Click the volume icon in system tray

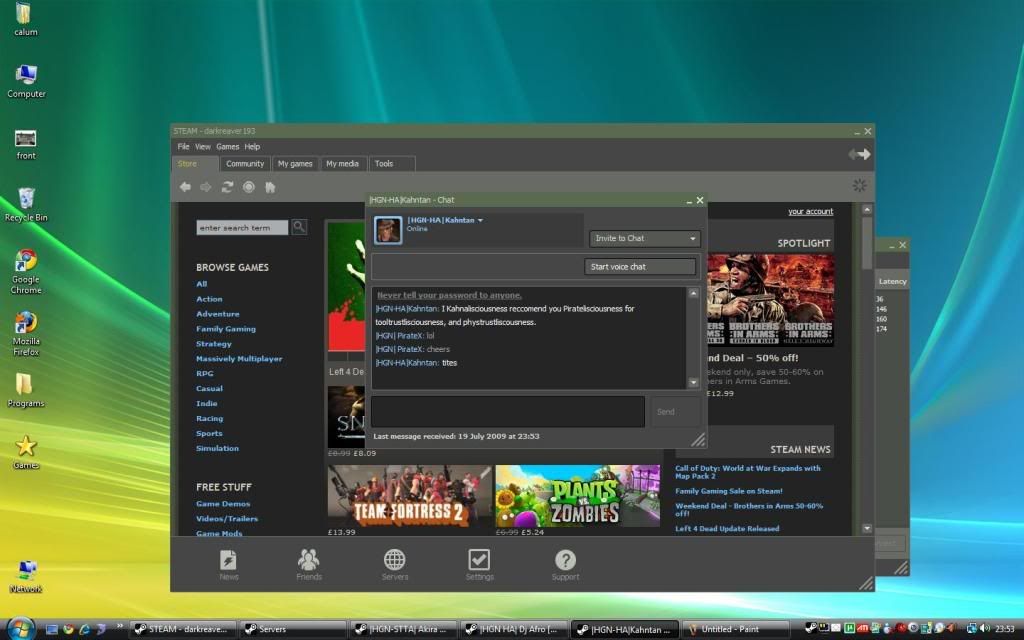[984, 628]
